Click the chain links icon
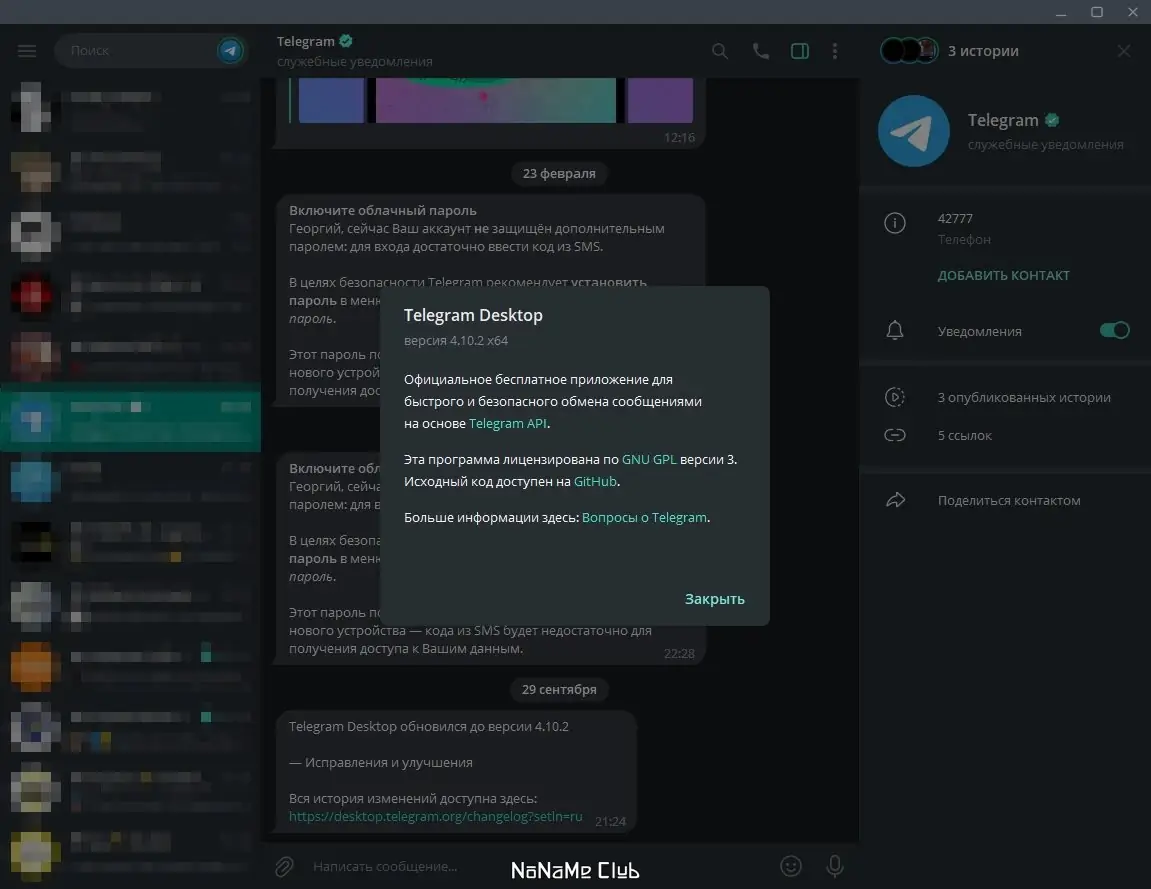 [895, 435]
